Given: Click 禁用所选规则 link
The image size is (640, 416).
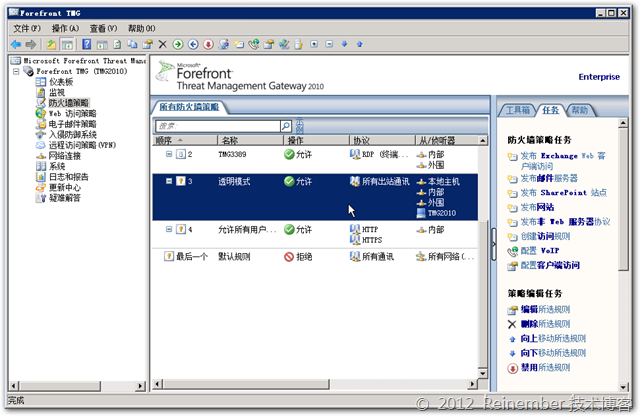Looking at the screenshot, I should coord(545,368).
